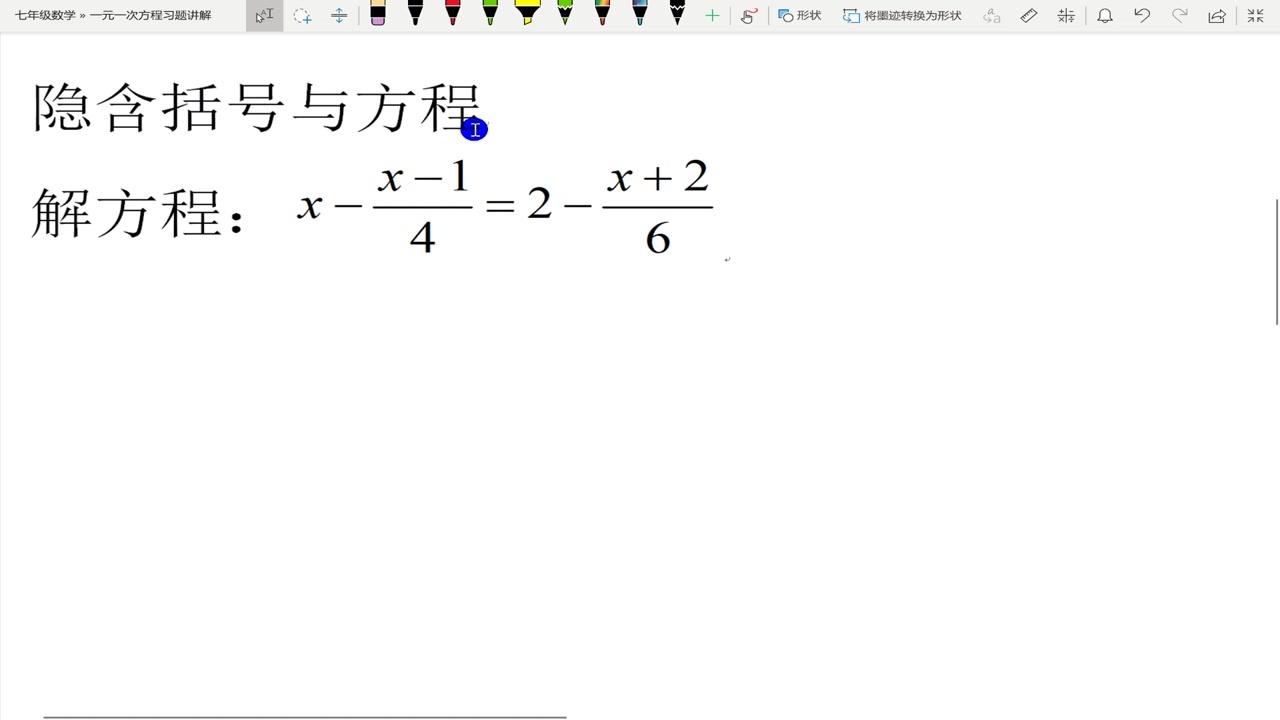Open notifications bell

[1105, 16]
